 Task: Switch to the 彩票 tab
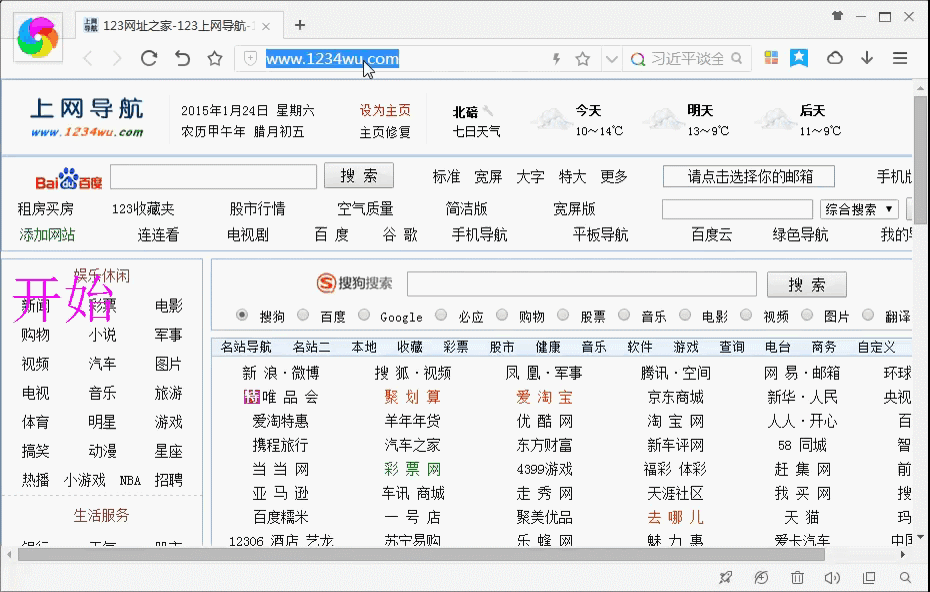pyautogui.click(x=456, y=347)
